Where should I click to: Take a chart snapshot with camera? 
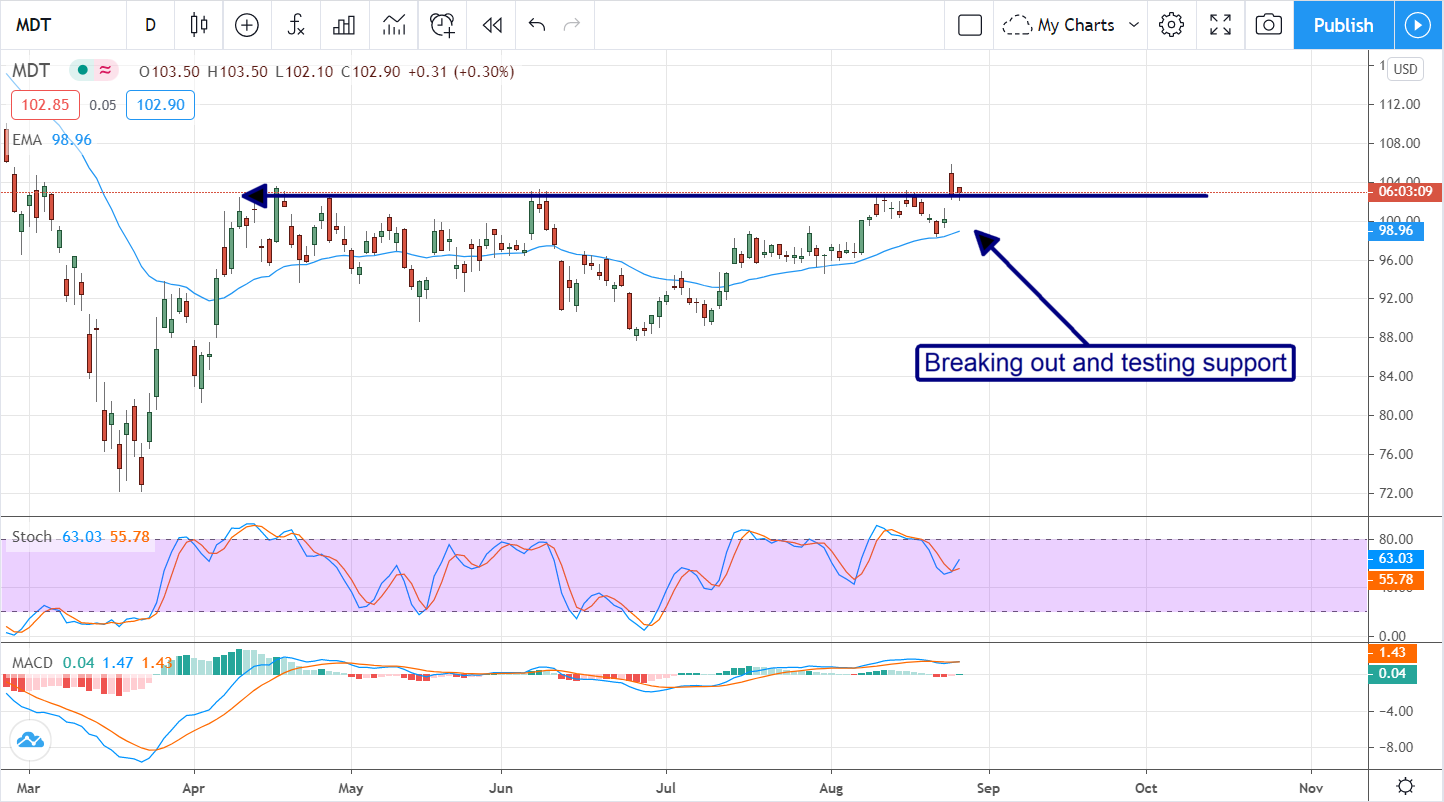pyautogui.click(x=1268, y=25)
